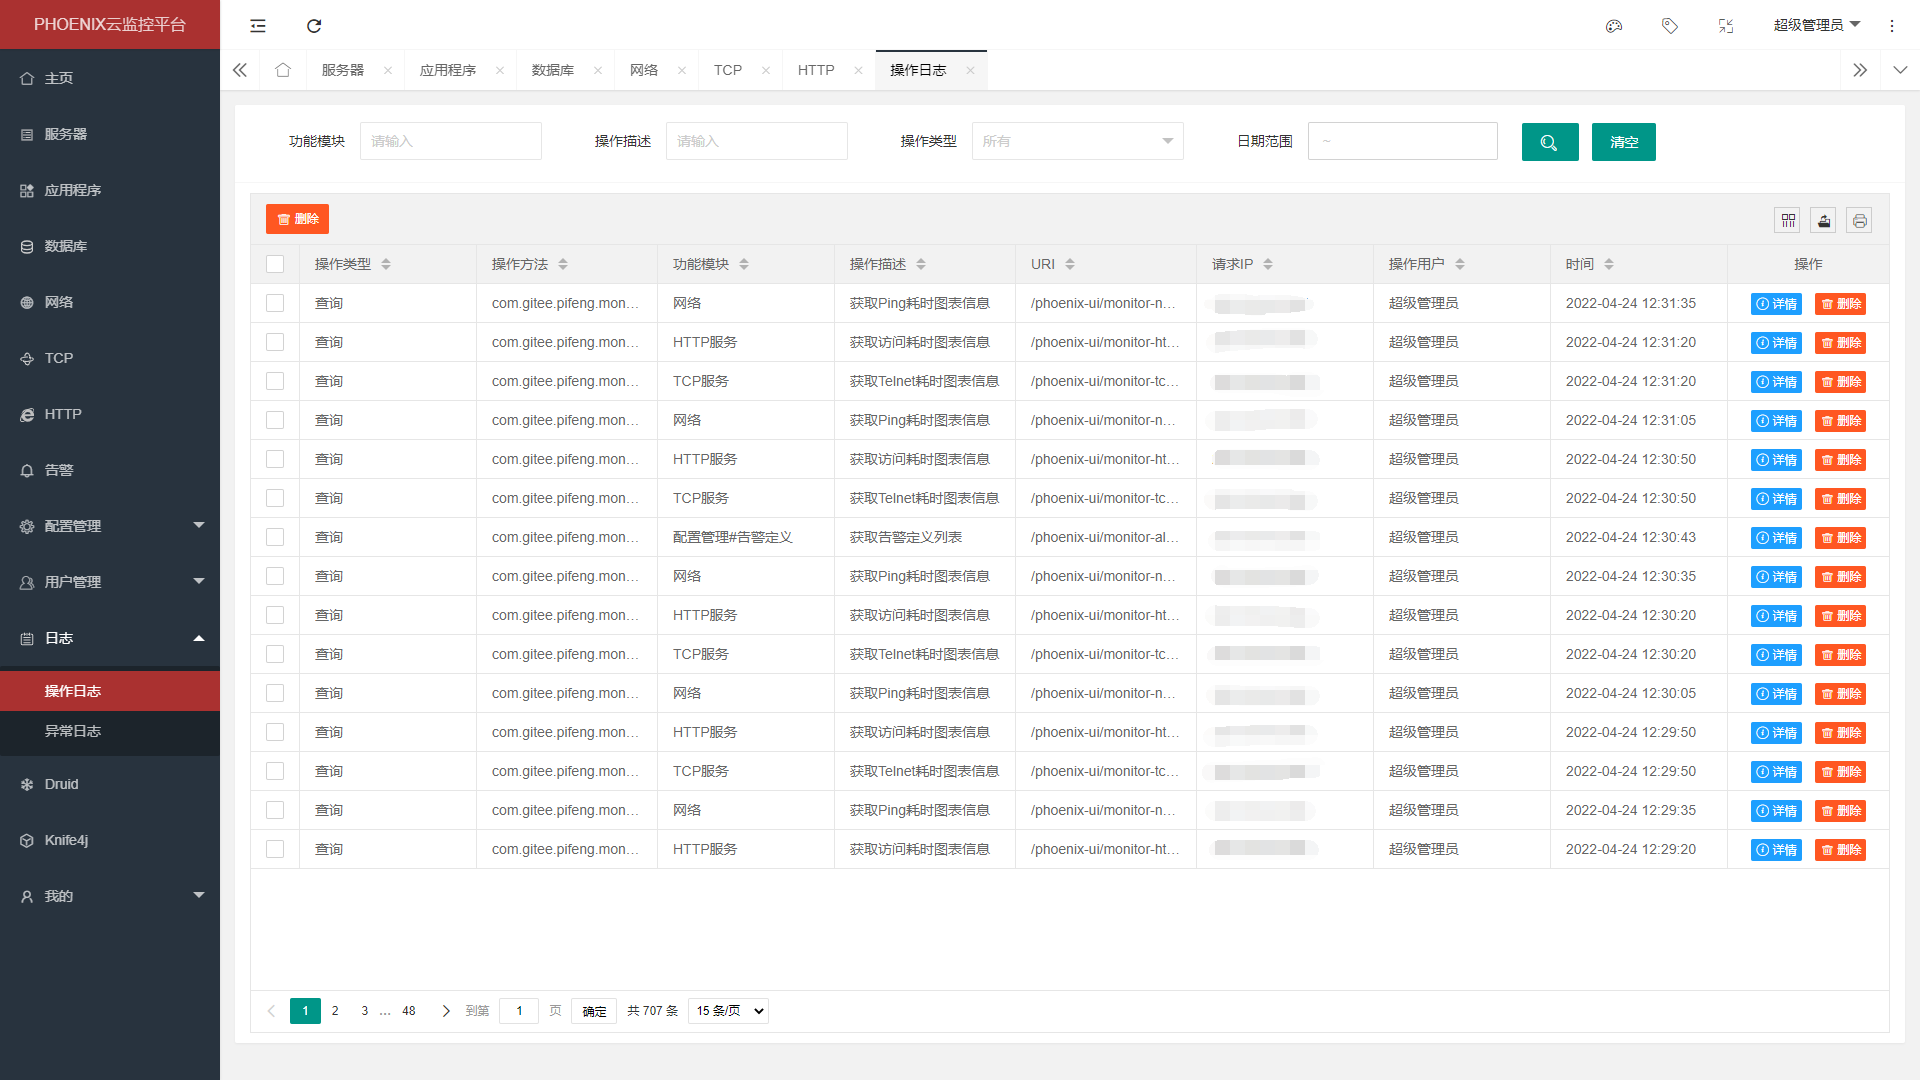Screen dimensions: 1920x1080
Task: Switch to the HTTP tab
Action: [x=816, y=70]
